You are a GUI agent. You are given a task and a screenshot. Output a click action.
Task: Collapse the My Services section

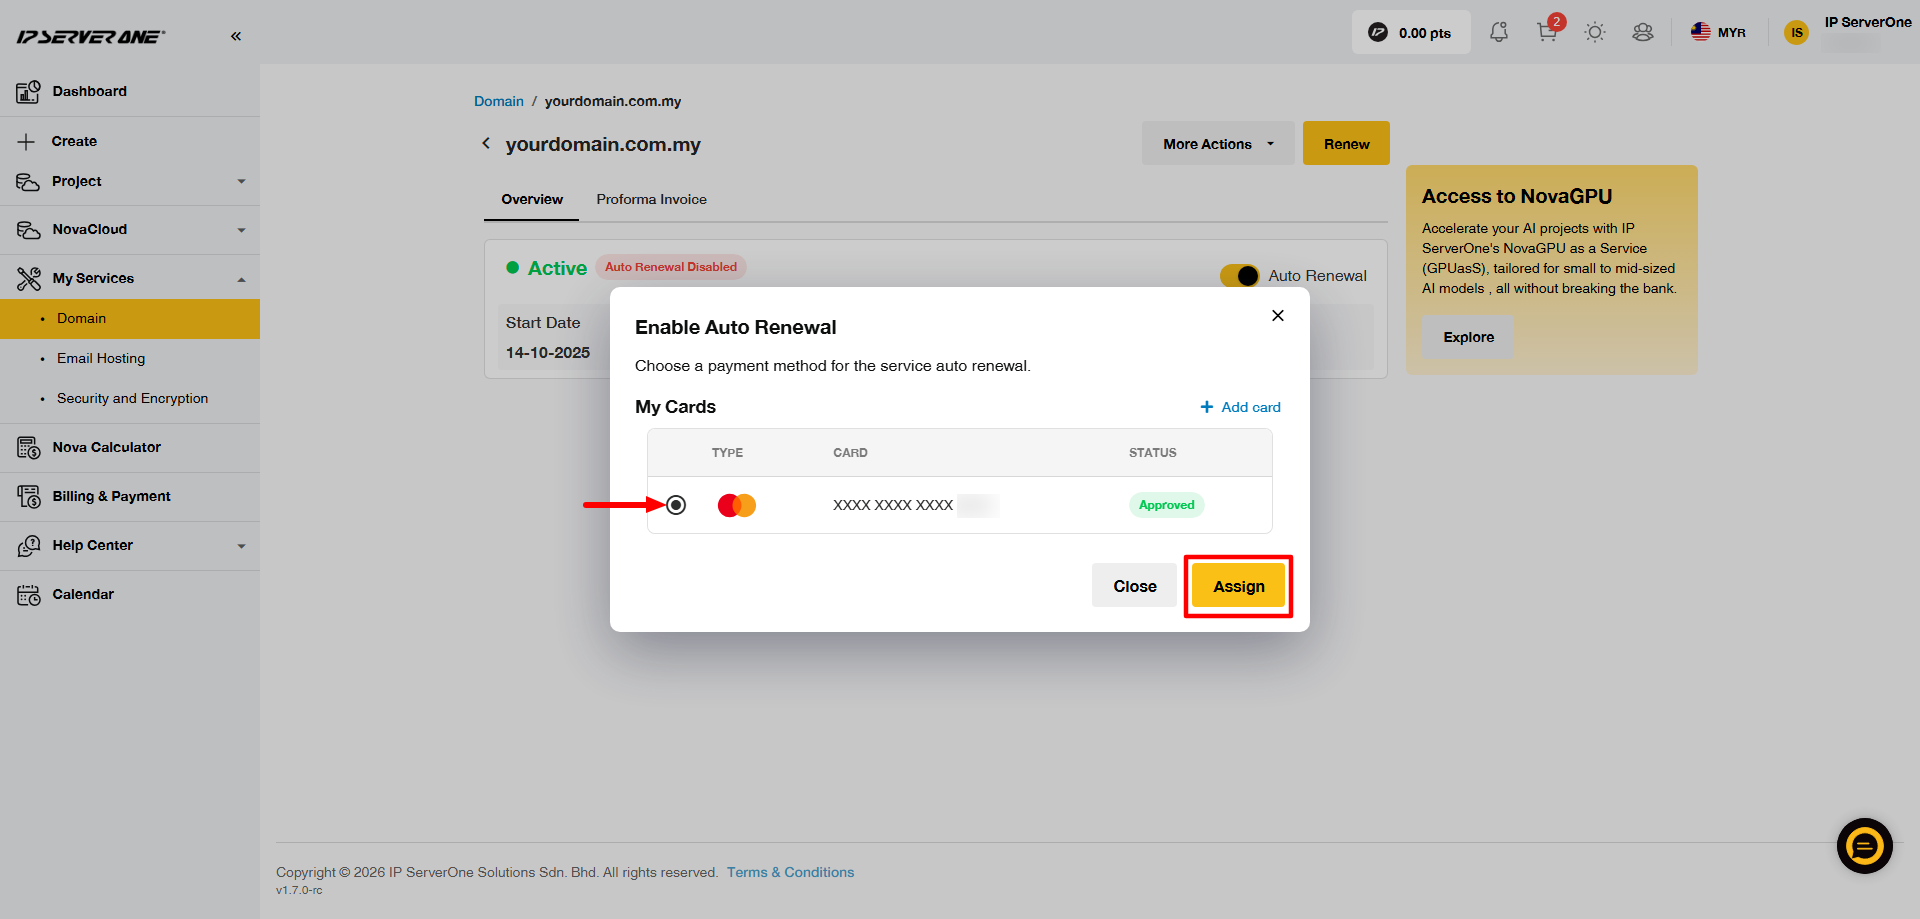point(130,278)
